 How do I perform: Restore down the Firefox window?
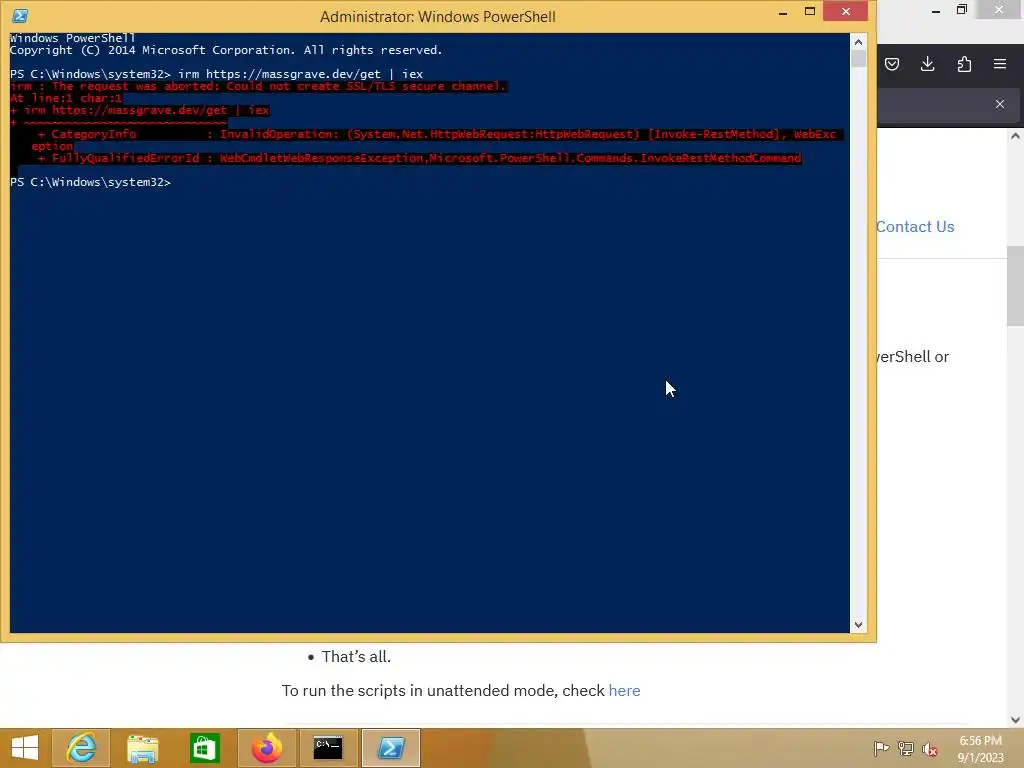pos(961,10)
